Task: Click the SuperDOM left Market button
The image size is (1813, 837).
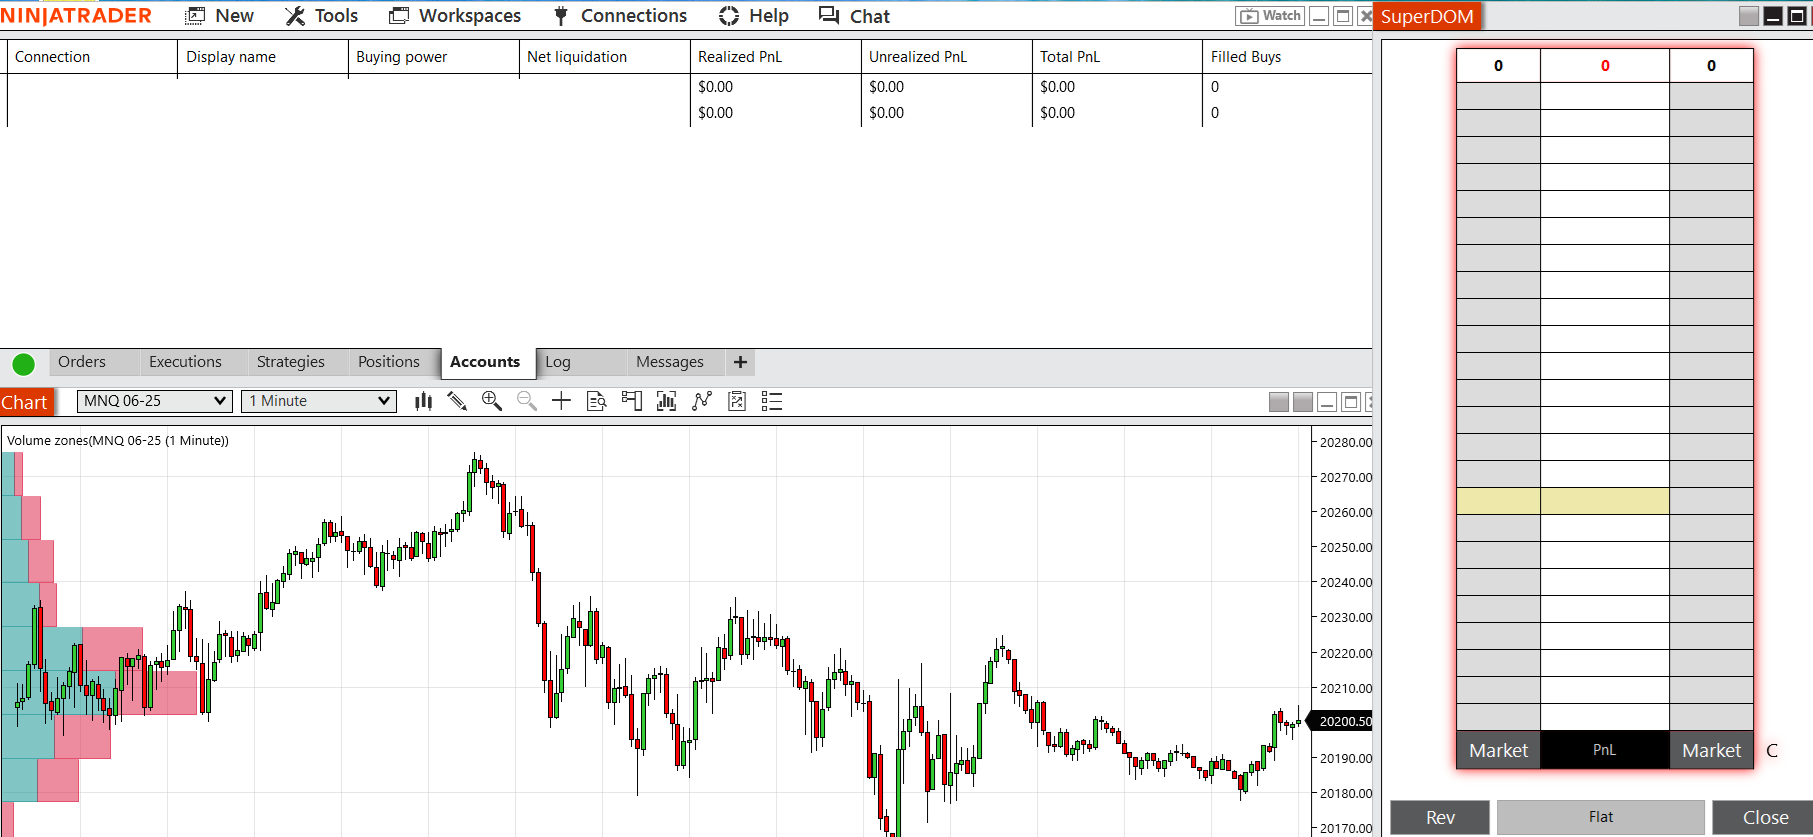Action: point(1498,750)
